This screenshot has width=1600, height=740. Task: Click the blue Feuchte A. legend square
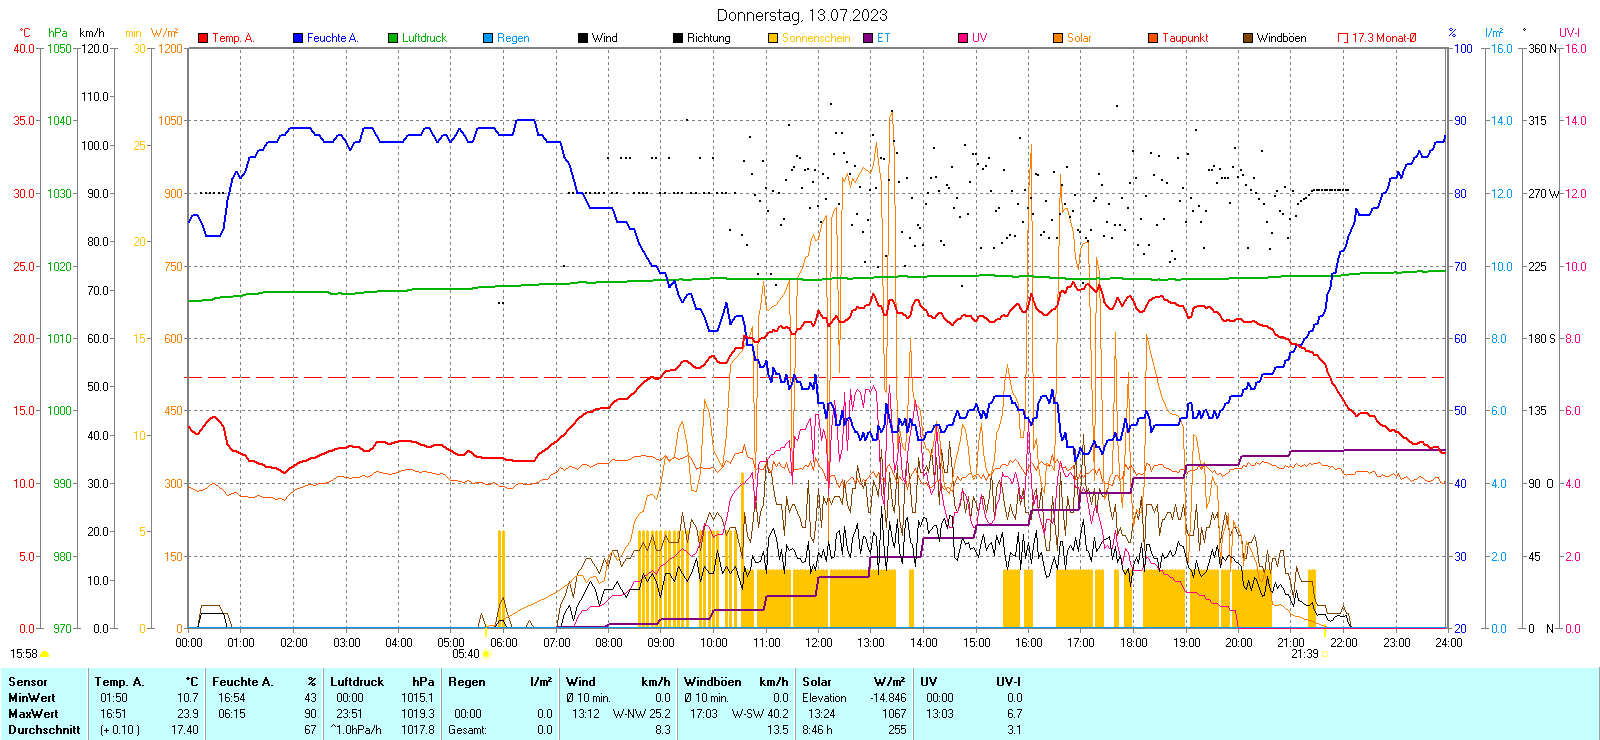click(298, 38)
